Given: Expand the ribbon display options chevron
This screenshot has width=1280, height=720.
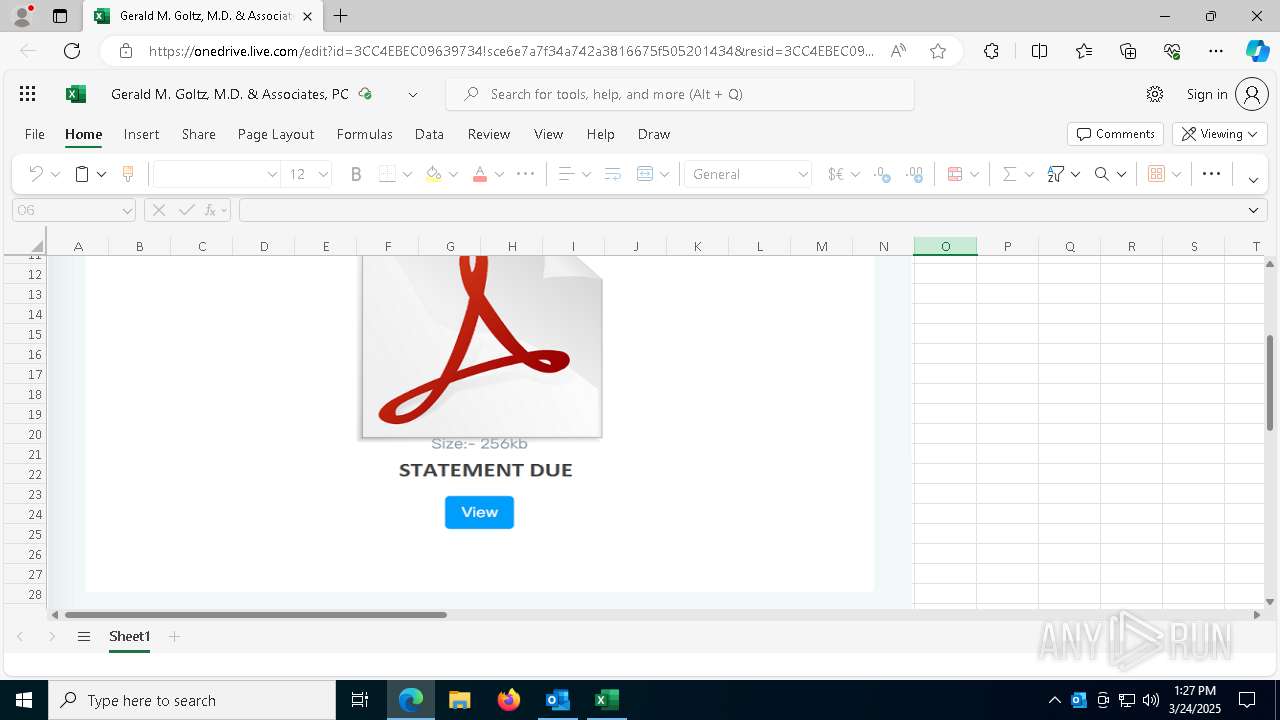Looking at the screenshot, I should pos(1253,180).
